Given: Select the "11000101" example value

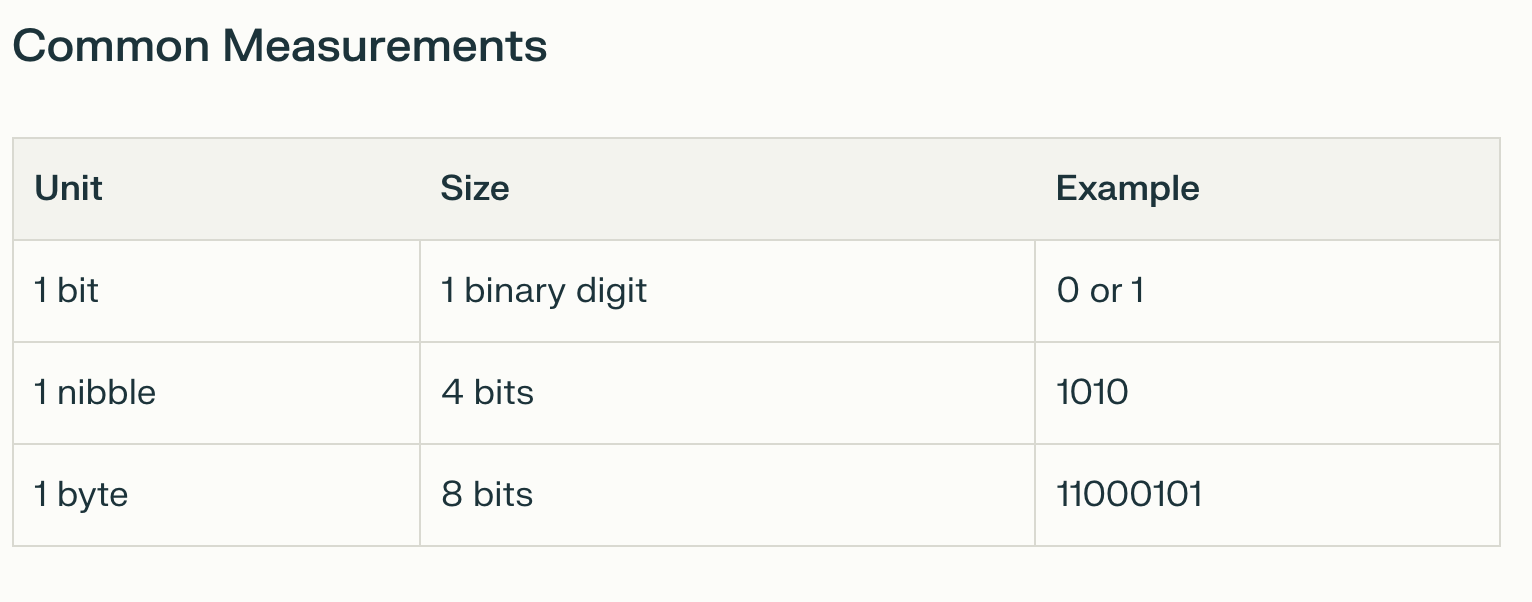Looking at the screenshot, I should pyautogui.click(x=1129, y=495).
